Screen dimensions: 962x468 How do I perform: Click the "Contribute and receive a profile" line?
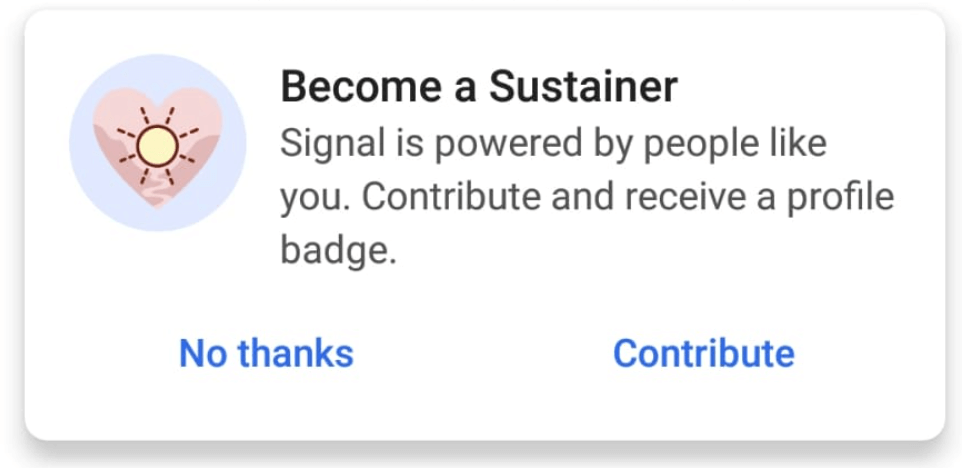pos(628,196)
